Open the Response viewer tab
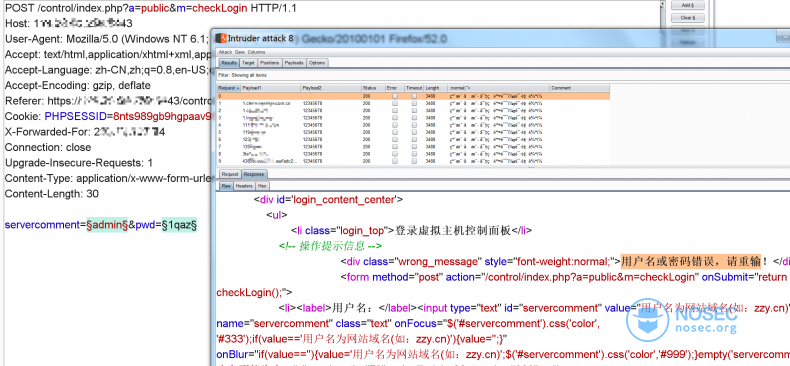790x366 pixels. 254,174
